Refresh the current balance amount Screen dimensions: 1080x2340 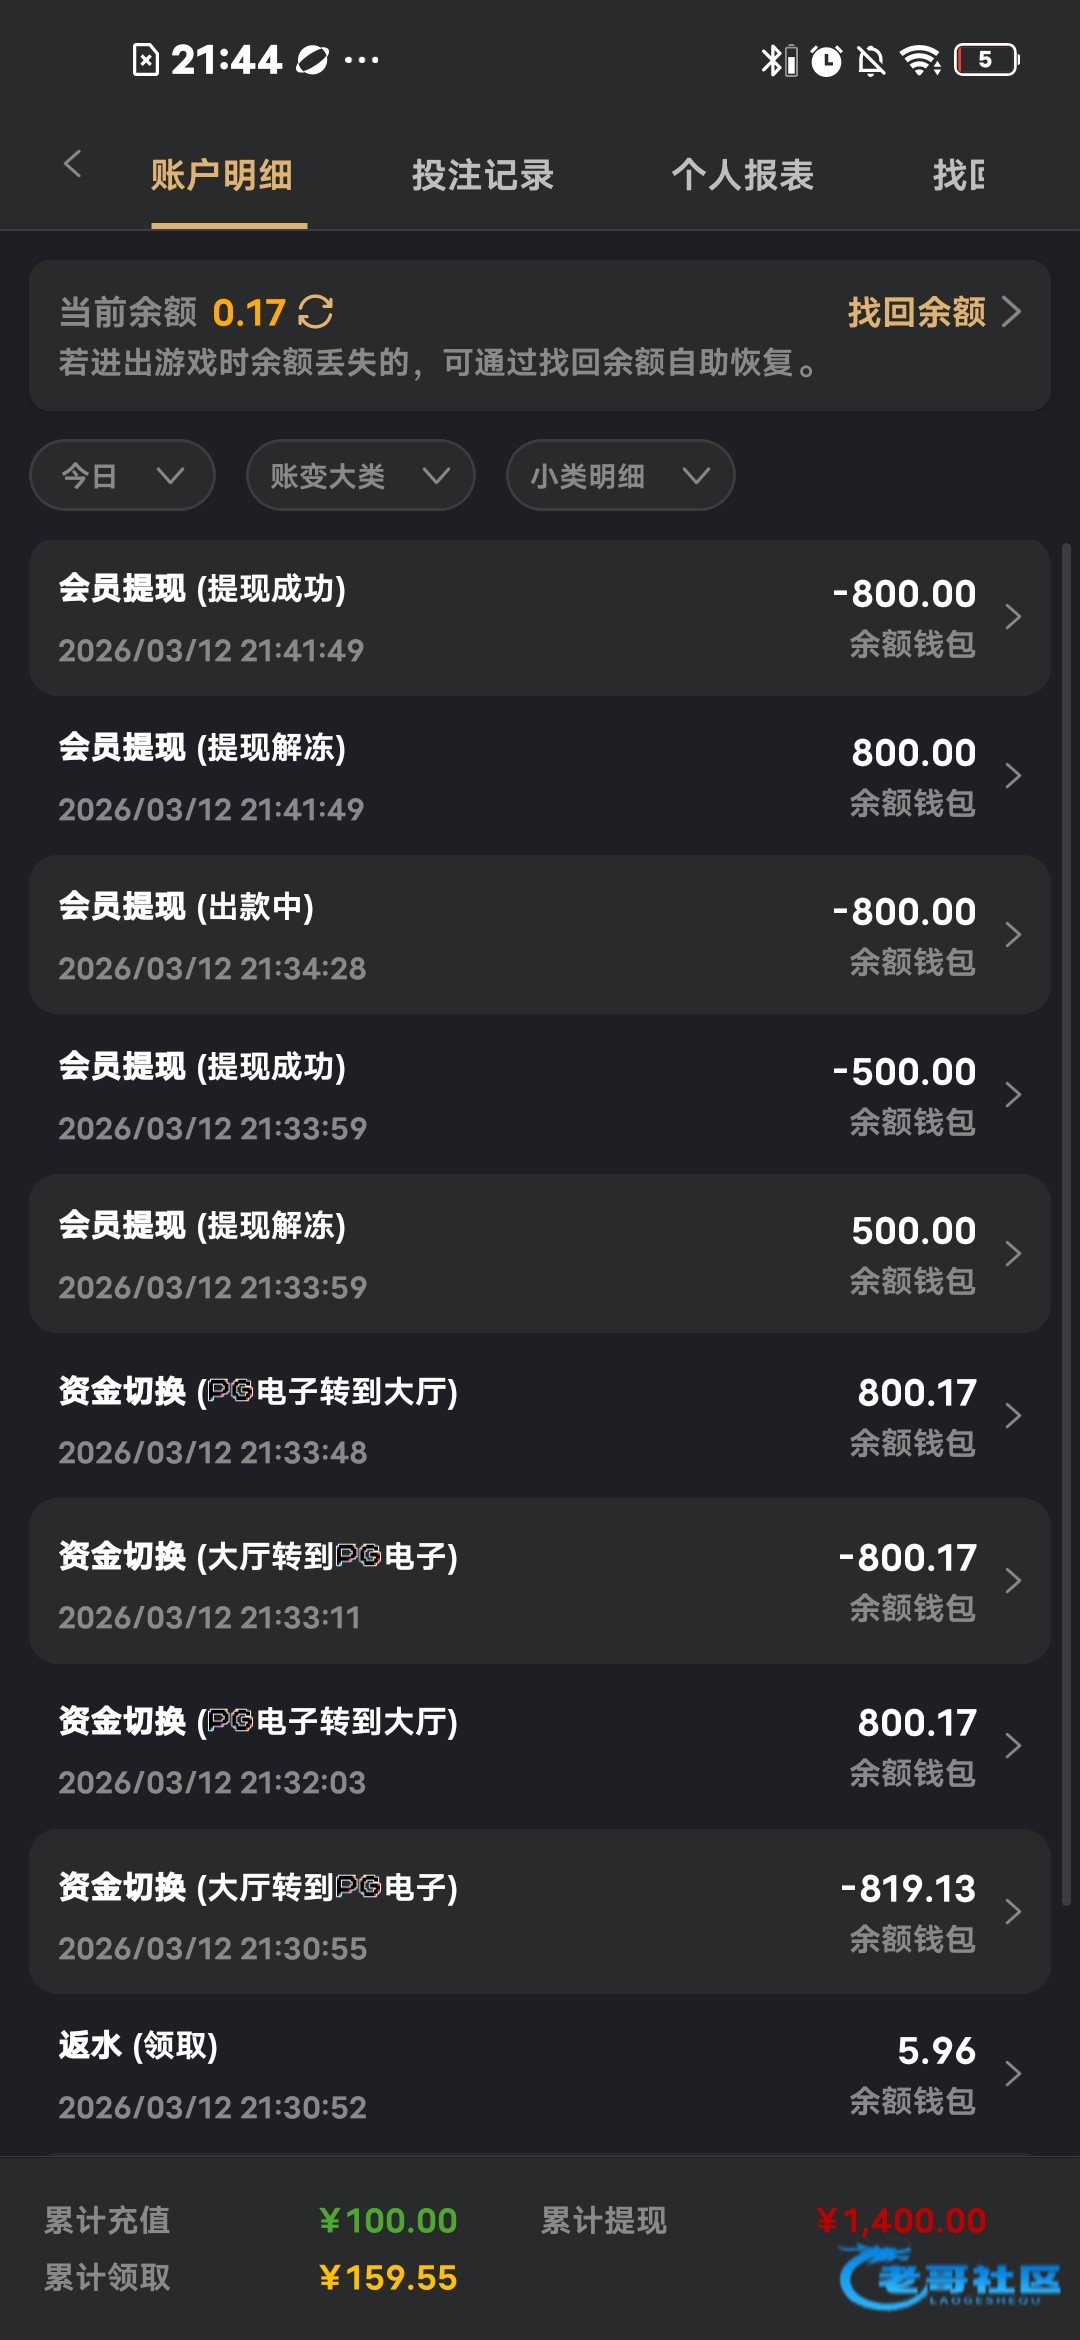point(316,312)
